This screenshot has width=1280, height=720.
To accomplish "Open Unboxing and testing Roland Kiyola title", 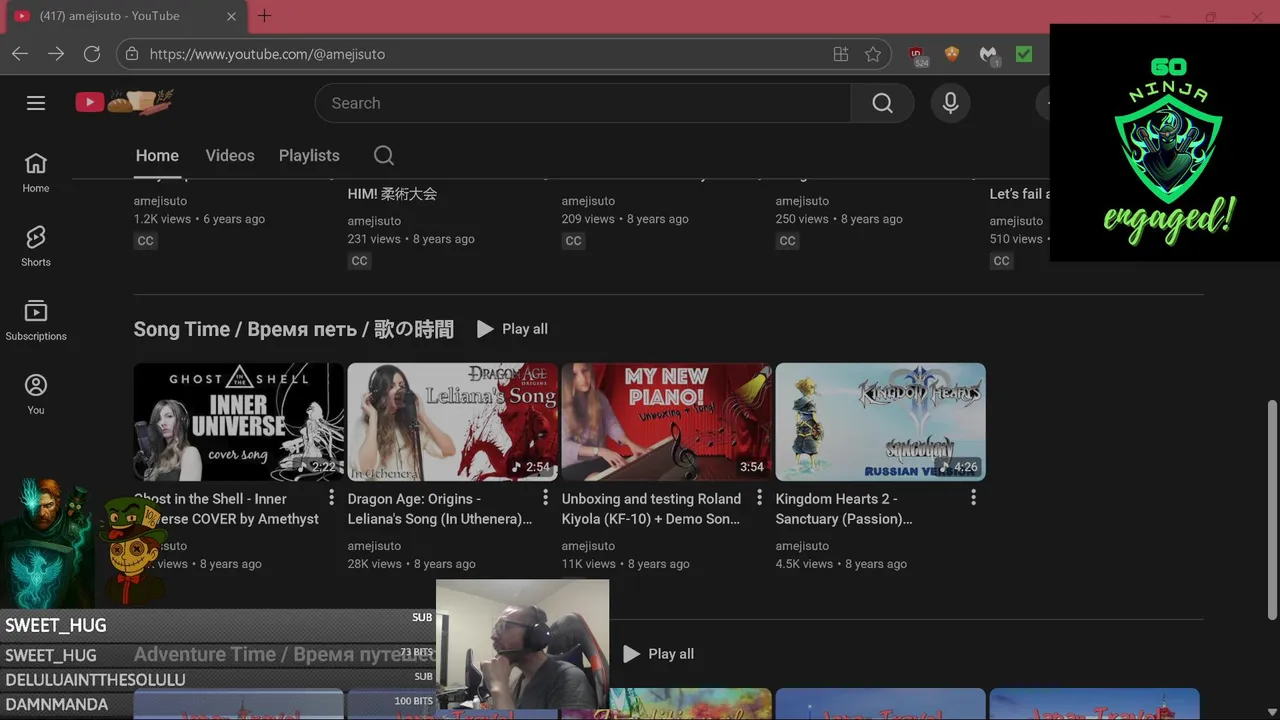I will (x=651, y=509).
